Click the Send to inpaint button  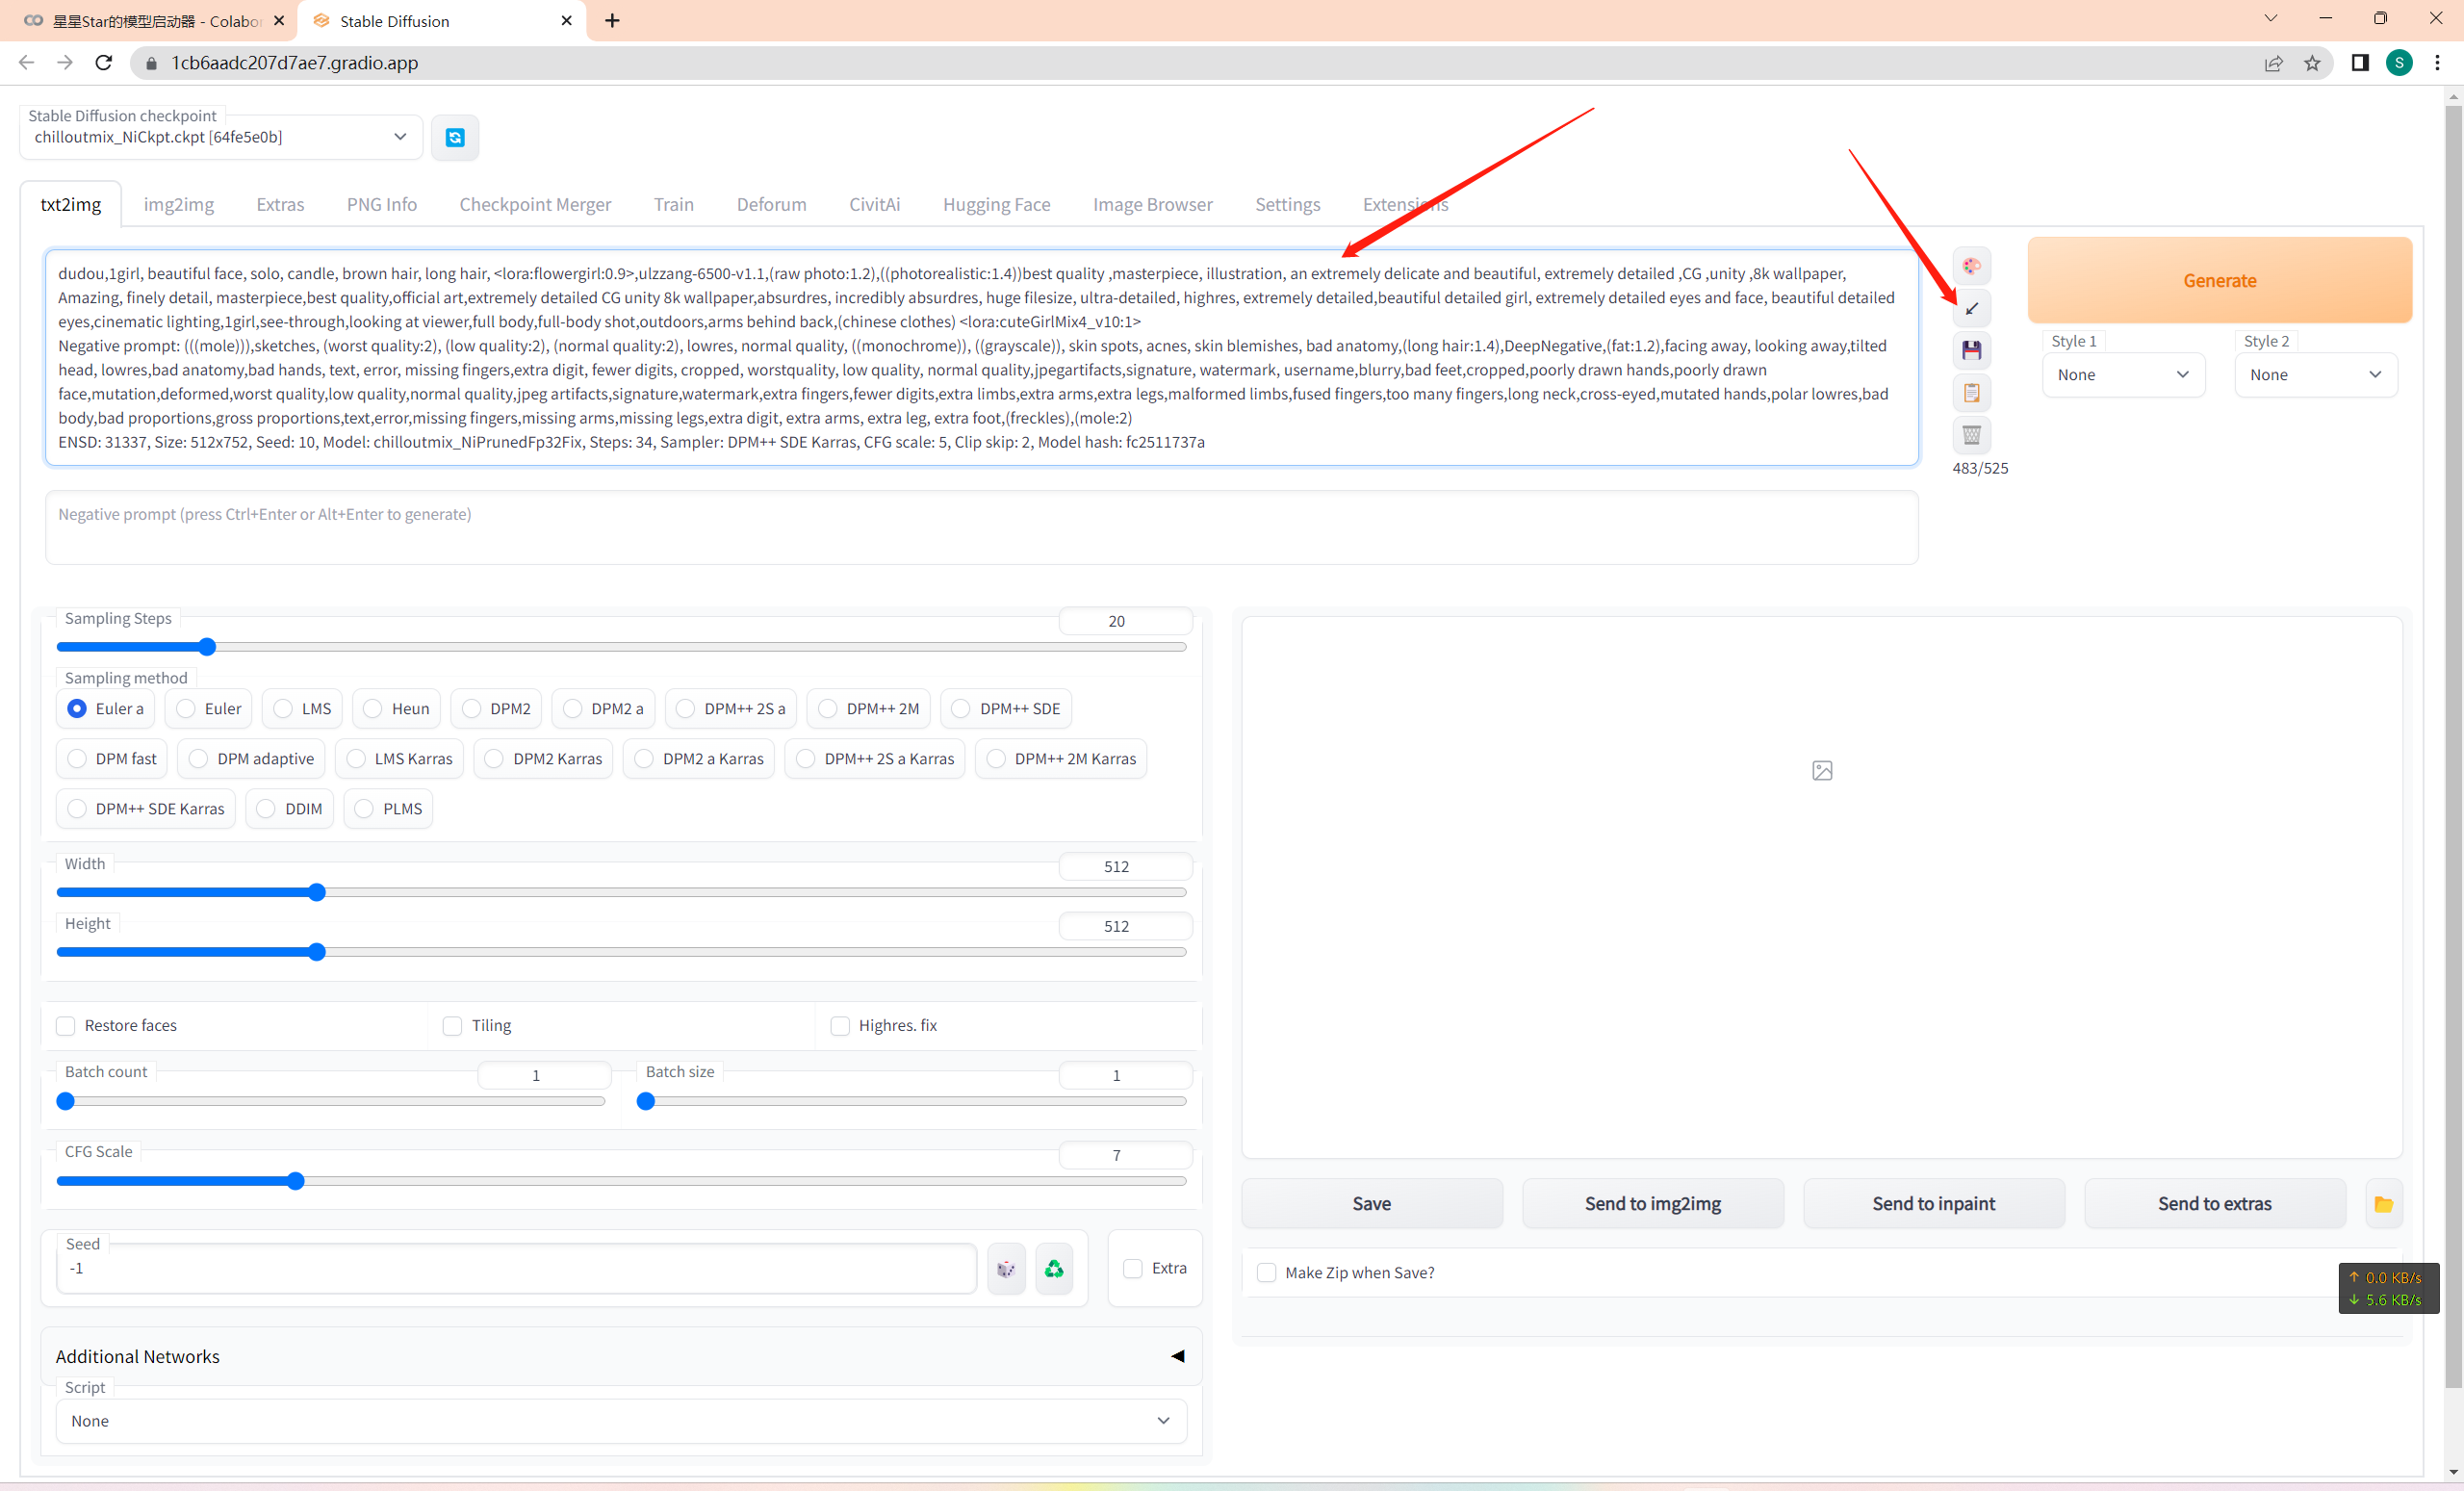click(x=1933, y=1204)
